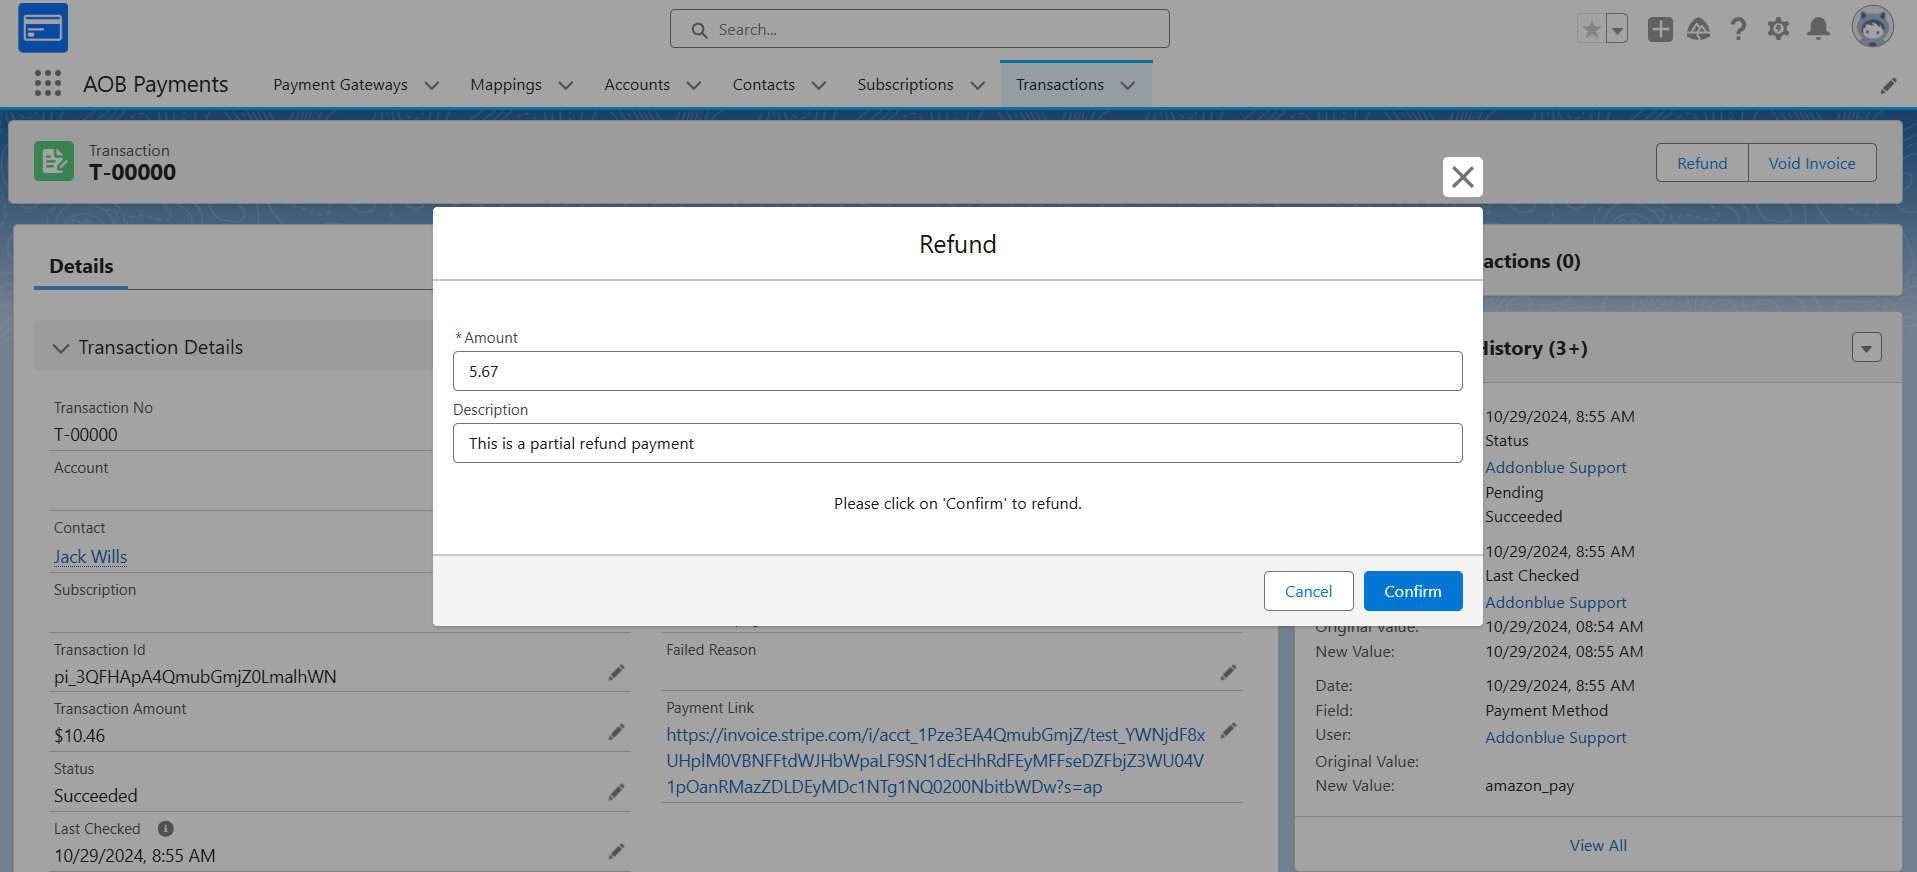This screenshot has height=872, width=1917.
Task: Click the AOB Payments app logo icon
Action: (43, 28)
